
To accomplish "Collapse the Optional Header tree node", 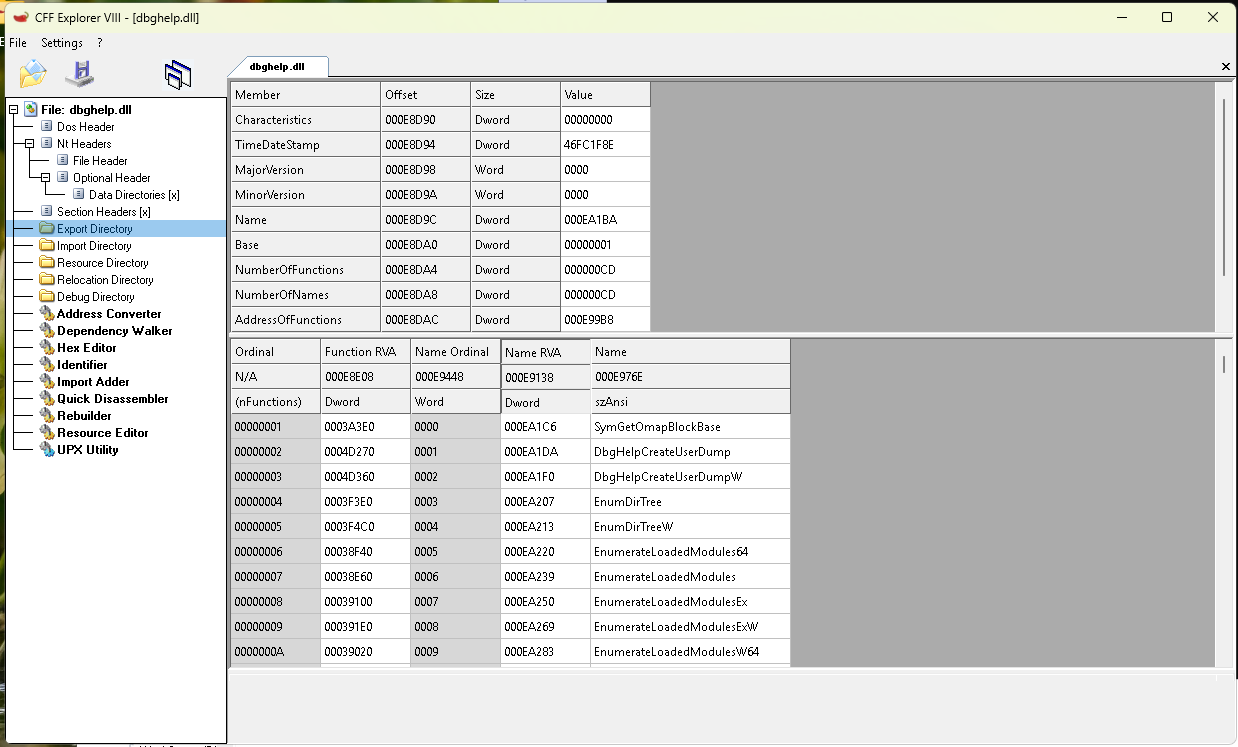I will (x=46, y=178).
